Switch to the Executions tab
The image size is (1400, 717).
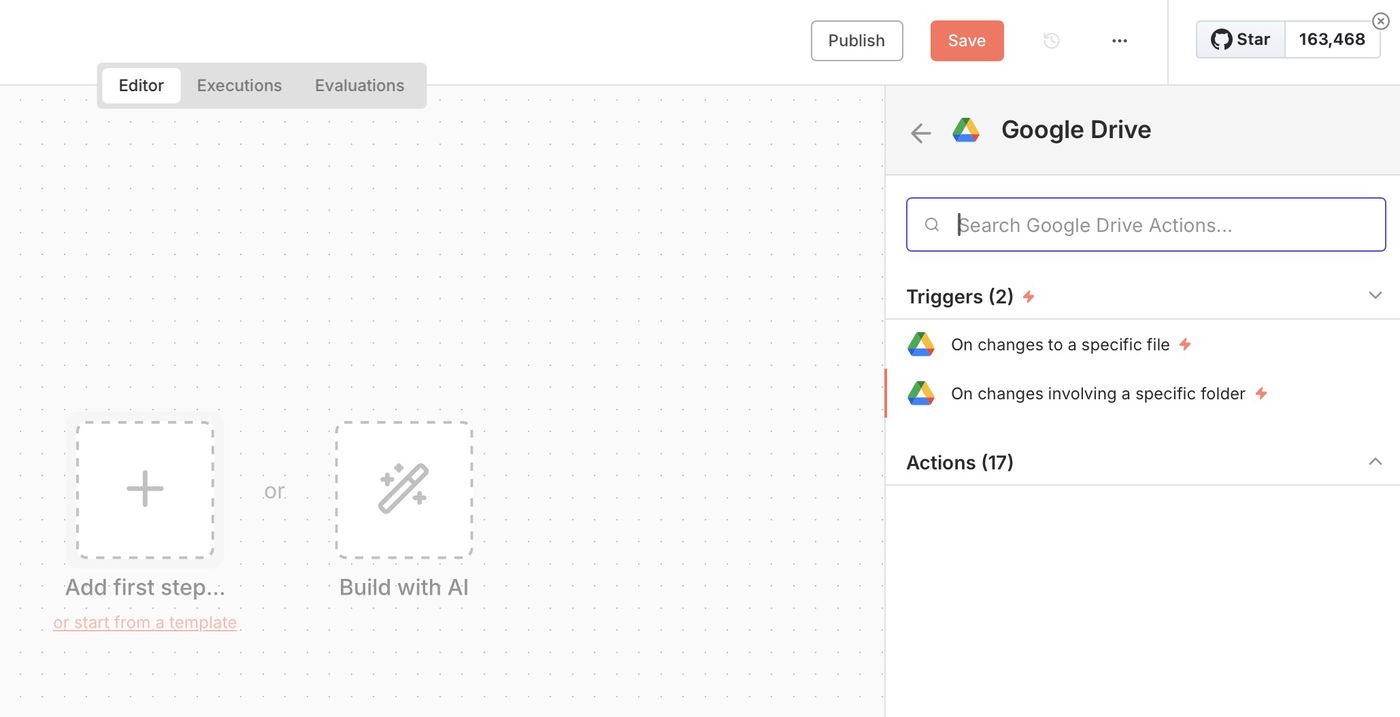click(x=239, y=86)
